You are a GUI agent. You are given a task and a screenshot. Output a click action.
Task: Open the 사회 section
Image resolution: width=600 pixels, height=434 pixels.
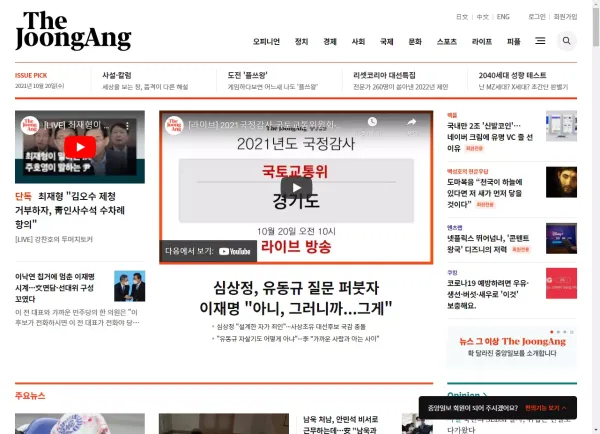[358, 41]
